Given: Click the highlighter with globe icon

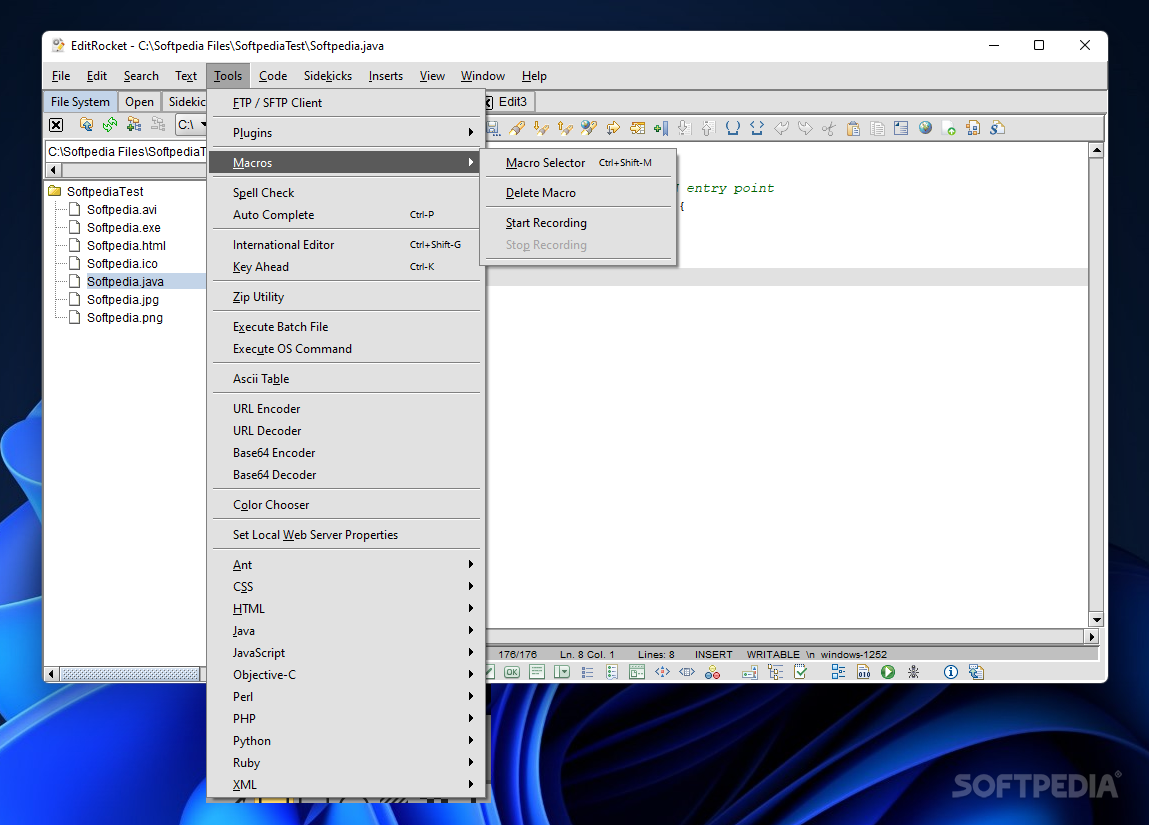Looking at the screenshot, I should pos(588,128).
